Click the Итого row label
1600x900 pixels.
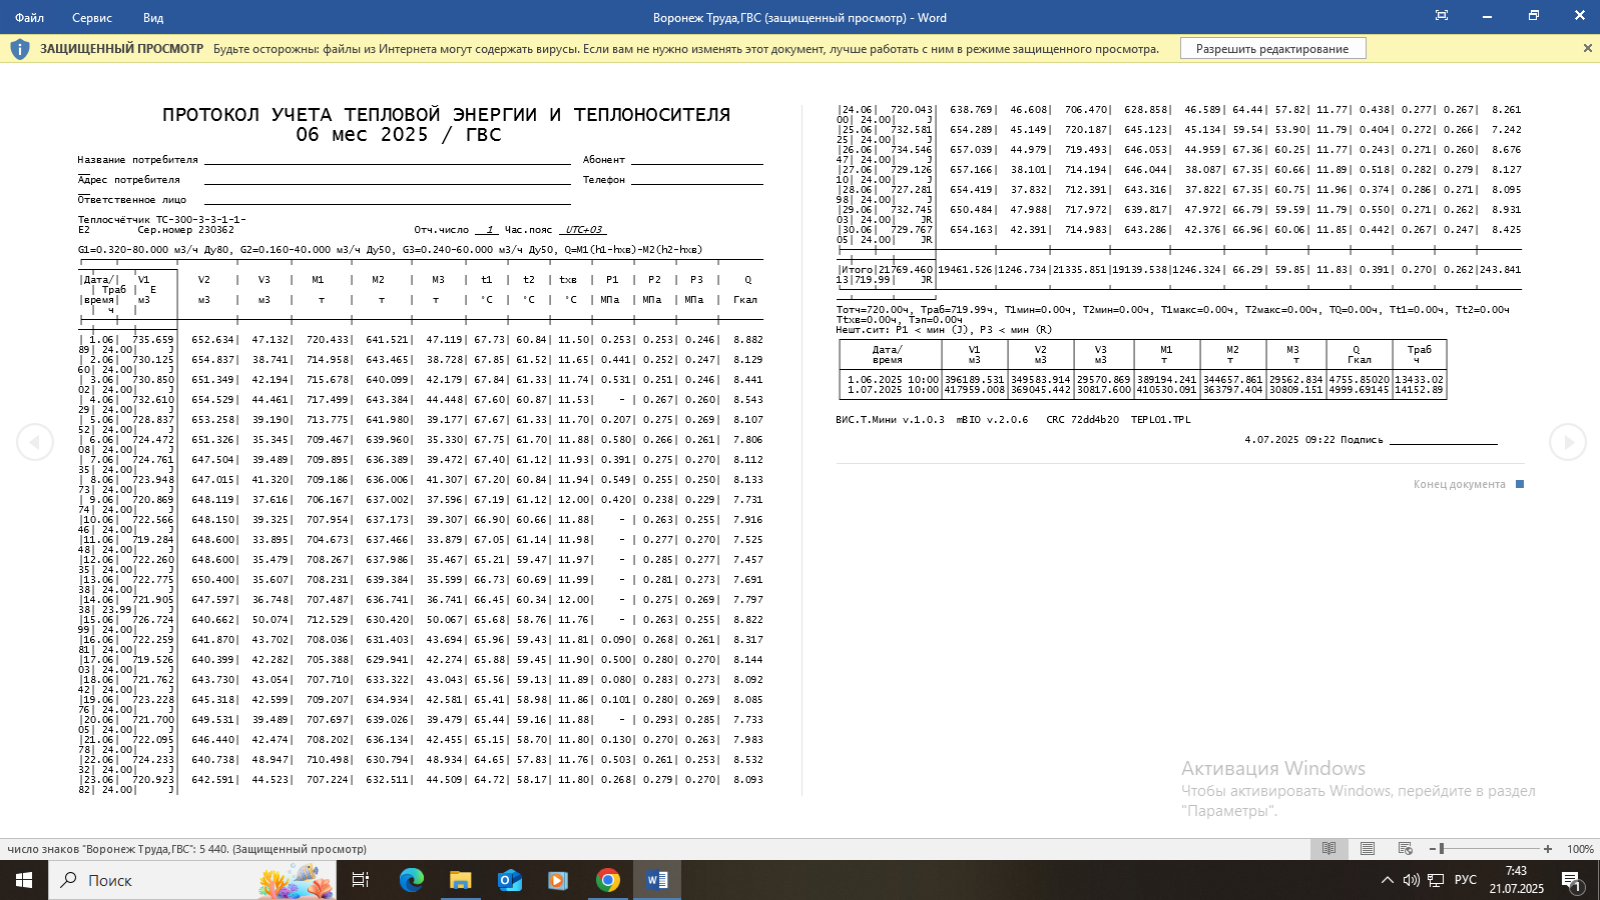856,269
